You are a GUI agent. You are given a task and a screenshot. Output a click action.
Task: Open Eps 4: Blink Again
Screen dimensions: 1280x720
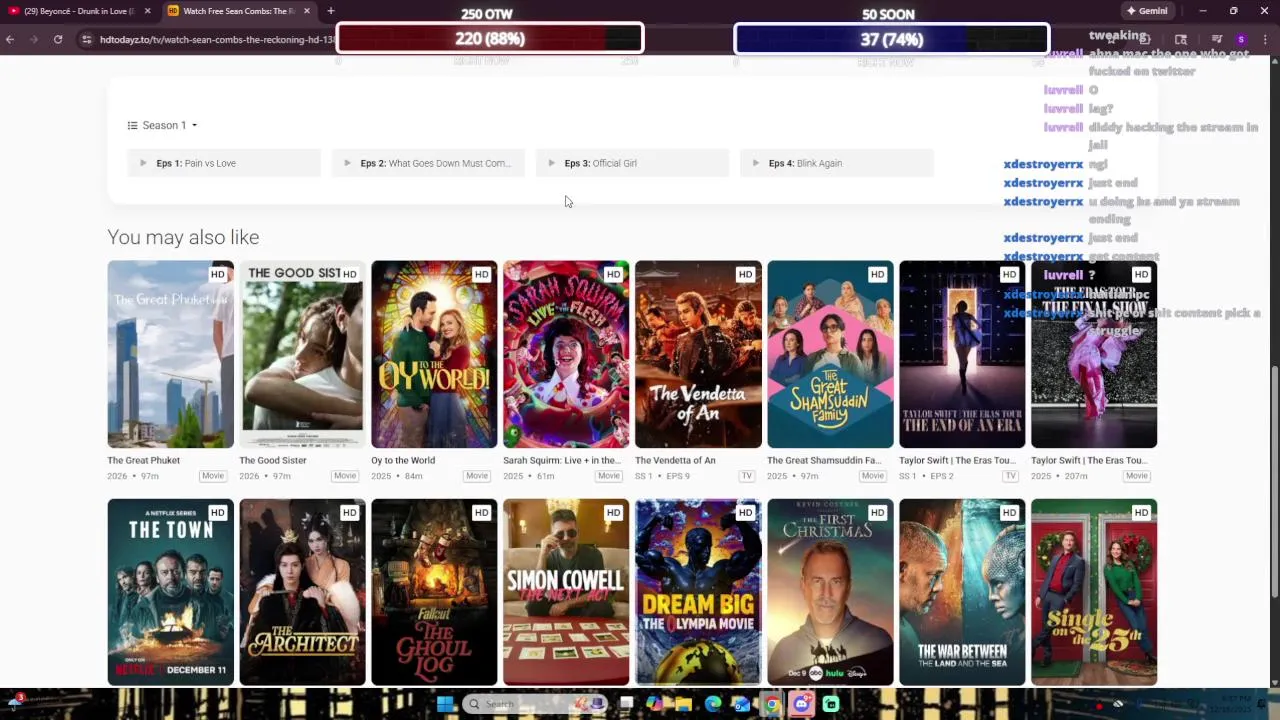point(836,163)
